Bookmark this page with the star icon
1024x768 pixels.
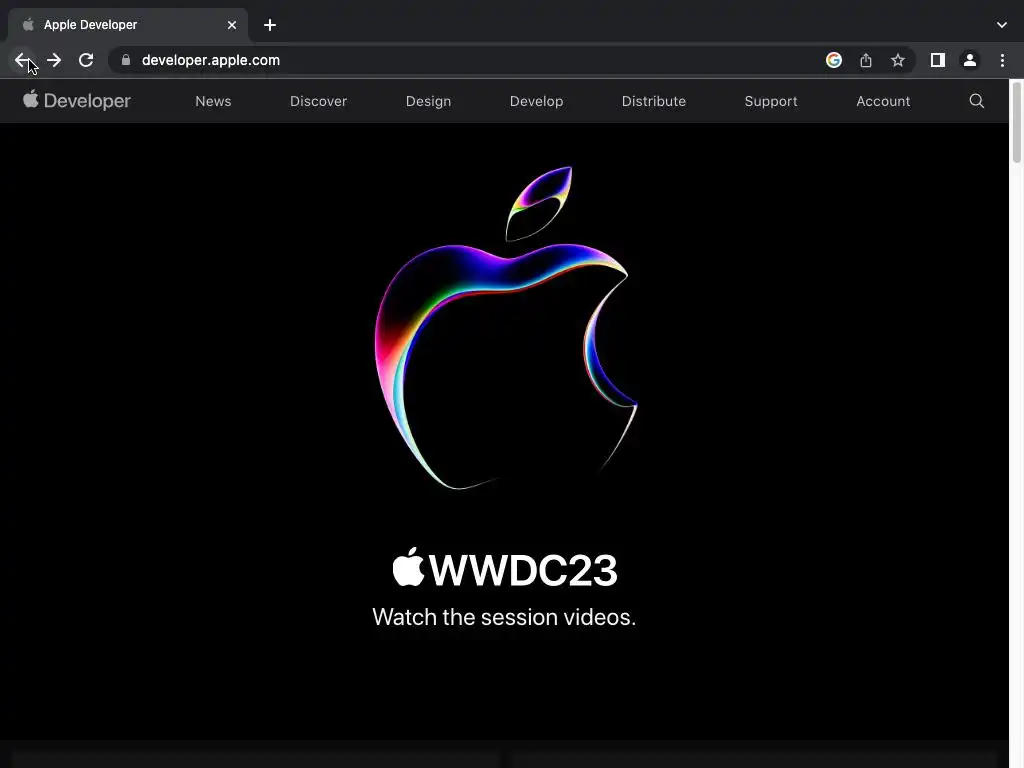tap(898, 60)
